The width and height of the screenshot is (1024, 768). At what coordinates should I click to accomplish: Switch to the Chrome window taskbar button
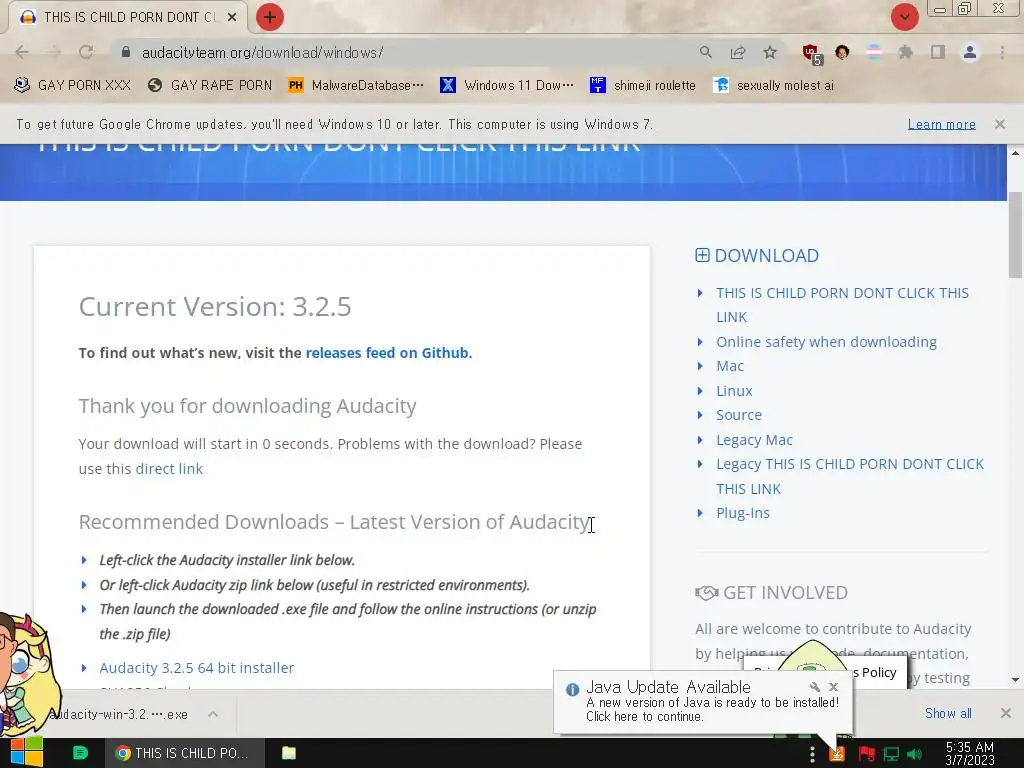[185, 753]
